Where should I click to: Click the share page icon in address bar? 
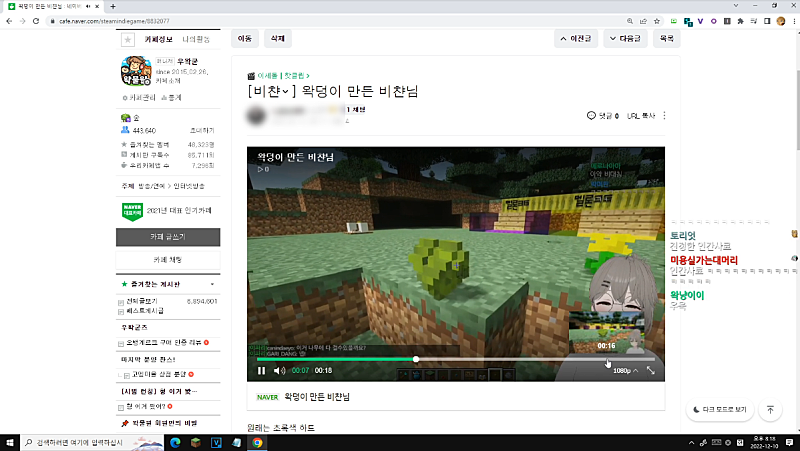[x=643, y=21]
